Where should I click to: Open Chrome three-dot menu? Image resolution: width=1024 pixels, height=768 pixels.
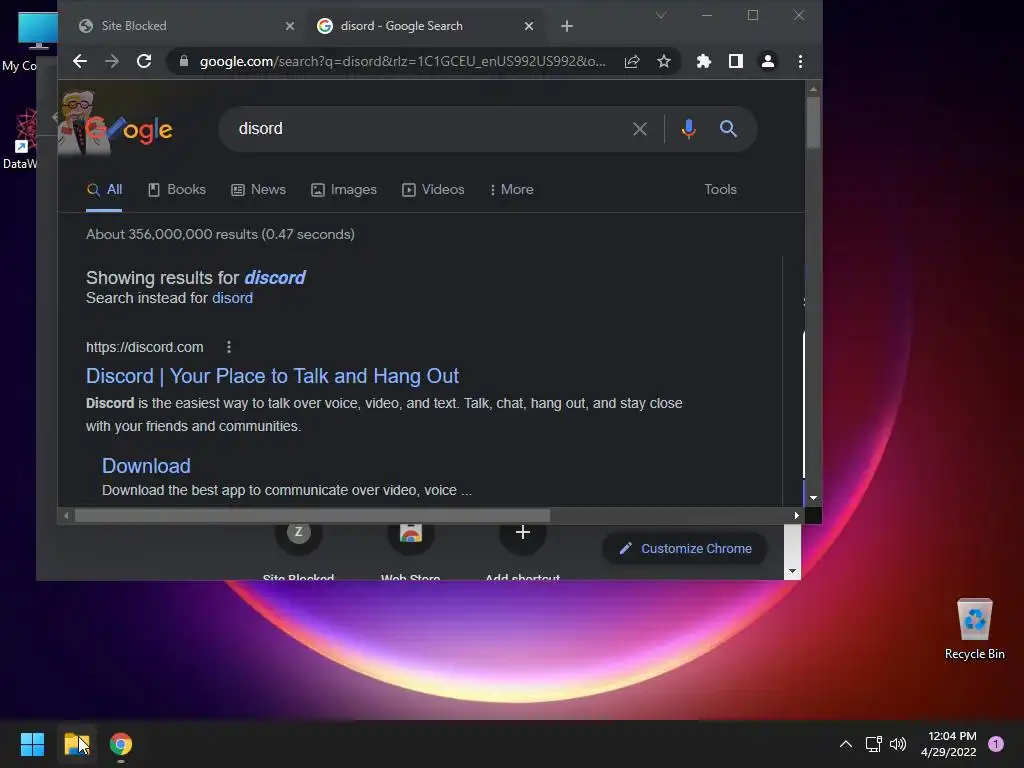[x=800, y=61]
